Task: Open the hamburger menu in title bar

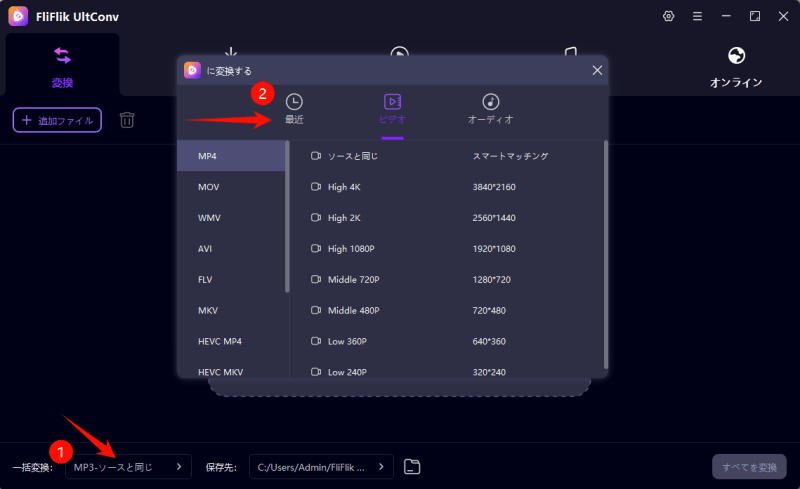Action: point(697,16)
